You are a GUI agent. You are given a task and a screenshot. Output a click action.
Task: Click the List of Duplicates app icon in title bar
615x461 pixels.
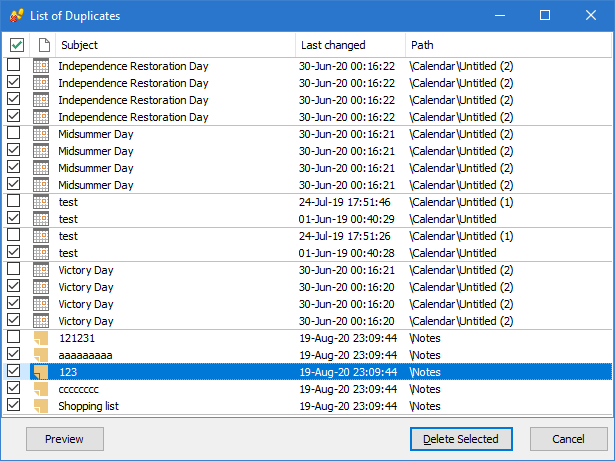tap(16, 15)
